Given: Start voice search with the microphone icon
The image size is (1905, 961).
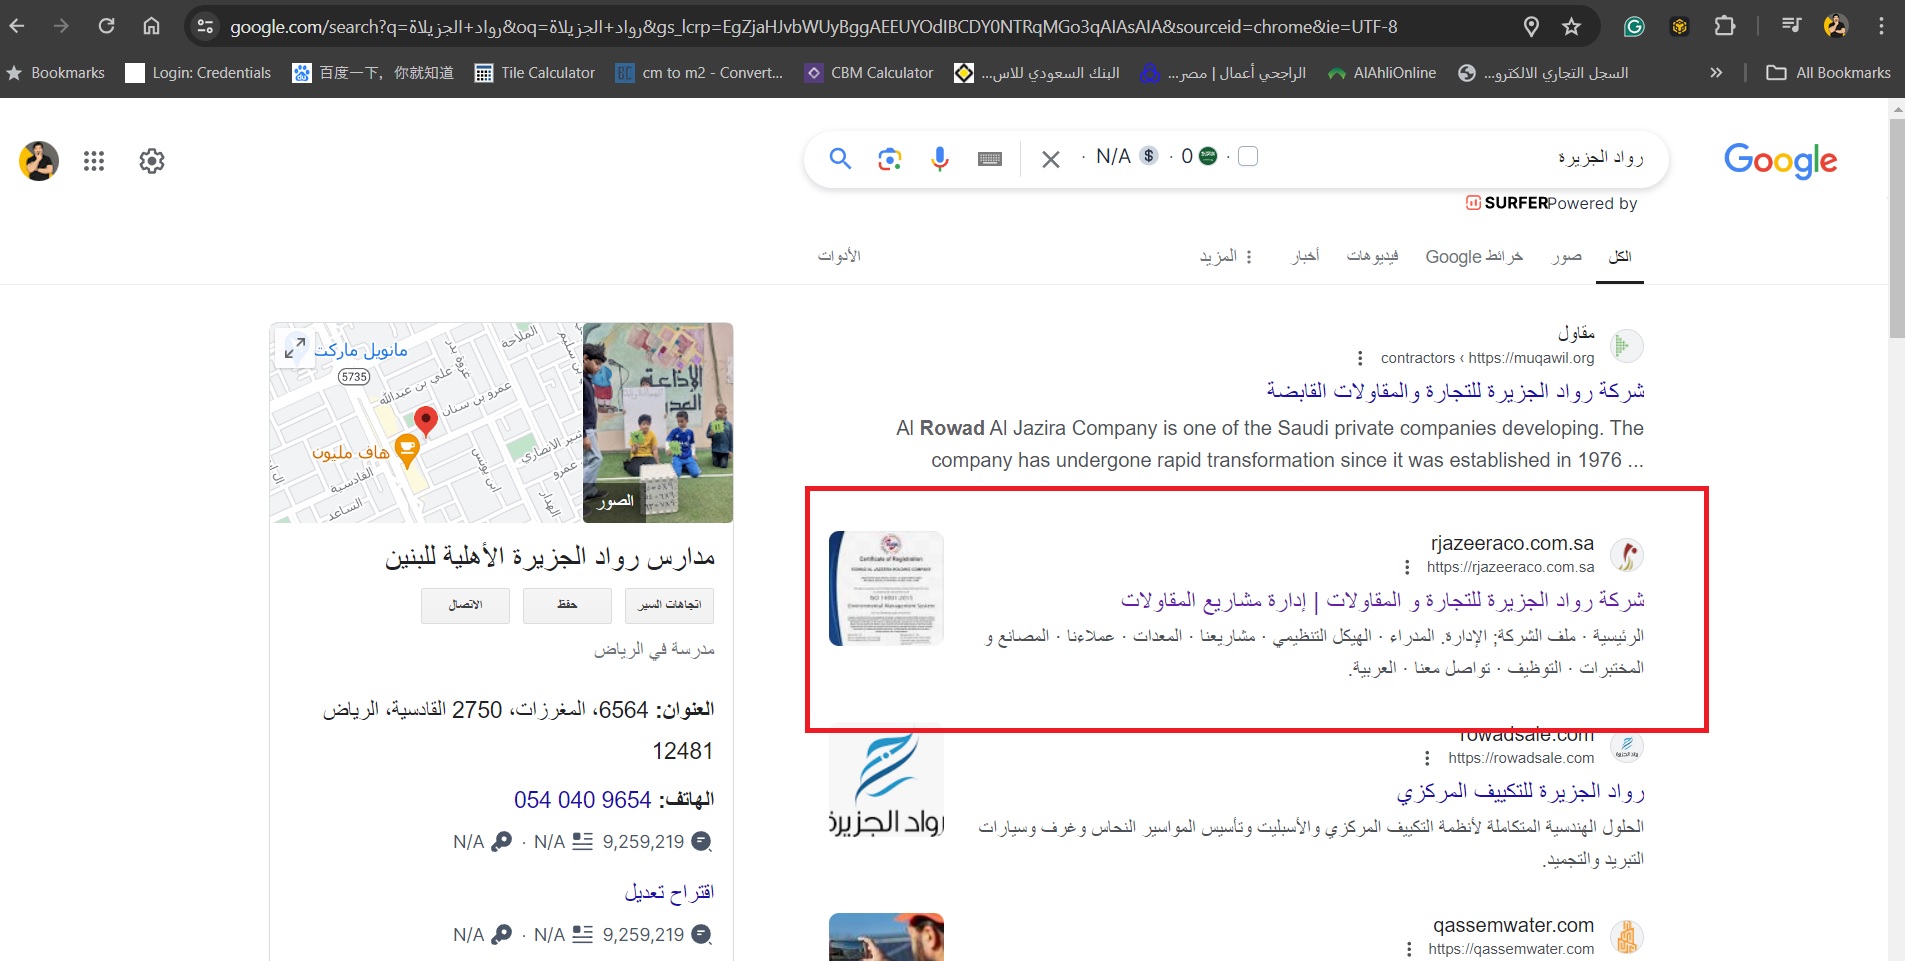Looking at the screenshot, I should coord(939,159).
